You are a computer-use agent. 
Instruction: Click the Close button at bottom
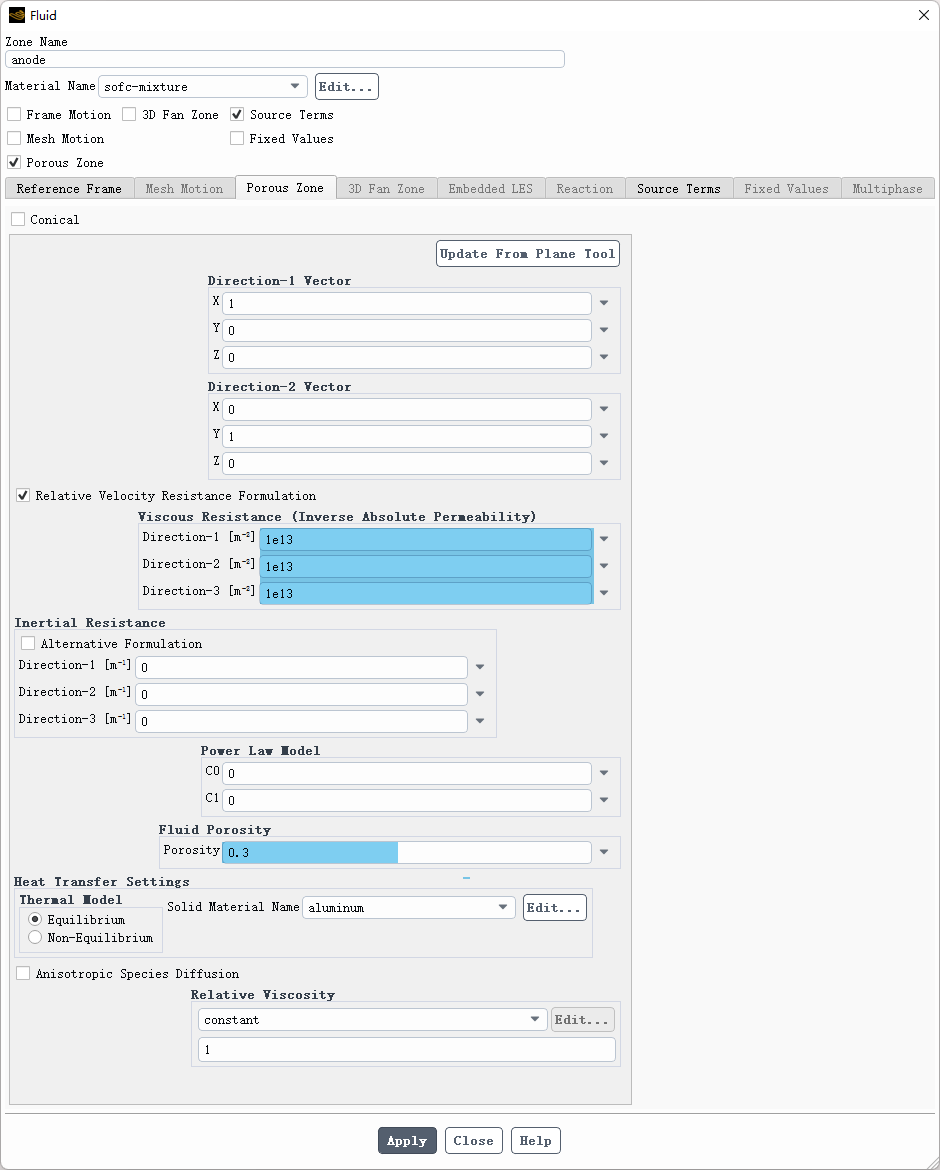pyautogui.click(x=474, y=1140)
